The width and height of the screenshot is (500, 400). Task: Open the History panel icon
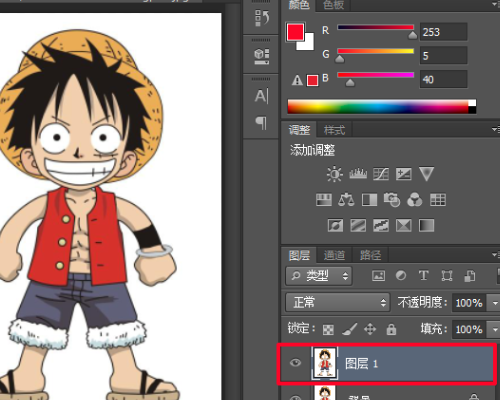point(262,18)
